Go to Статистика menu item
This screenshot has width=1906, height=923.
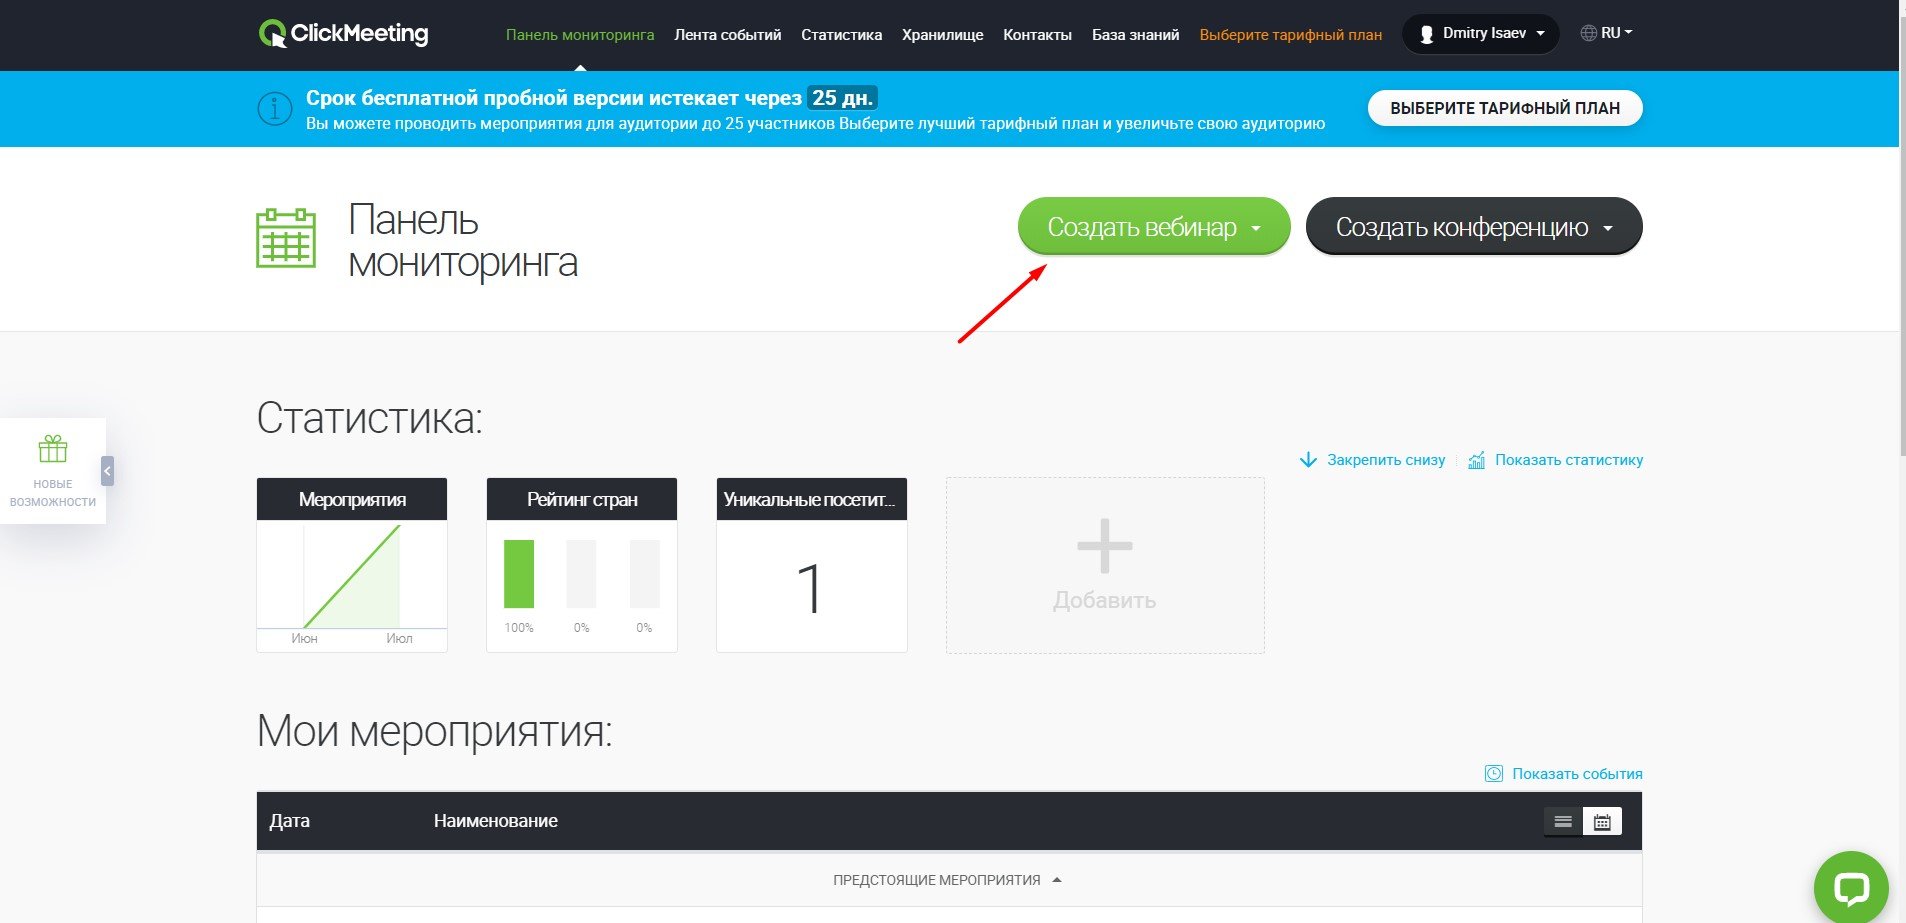pyautogui.click(x=841, y=35)
